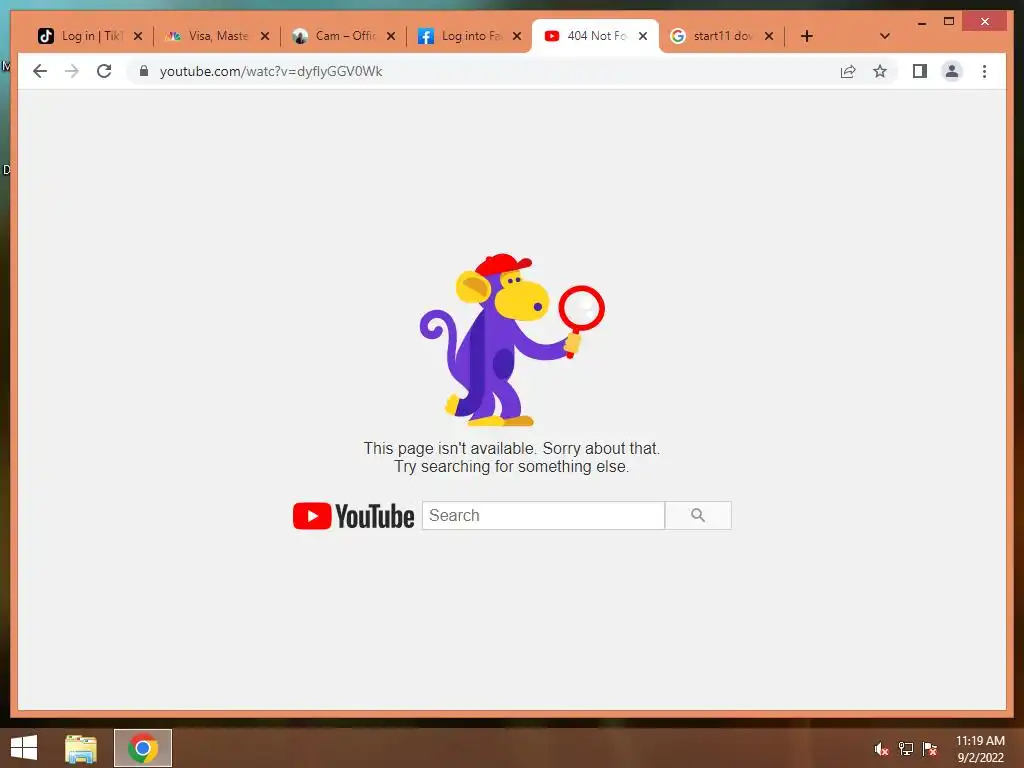Screen dimensions: 1024x768
Task: Open File Explorer from the taskbar
Action: tap(81, 748)
